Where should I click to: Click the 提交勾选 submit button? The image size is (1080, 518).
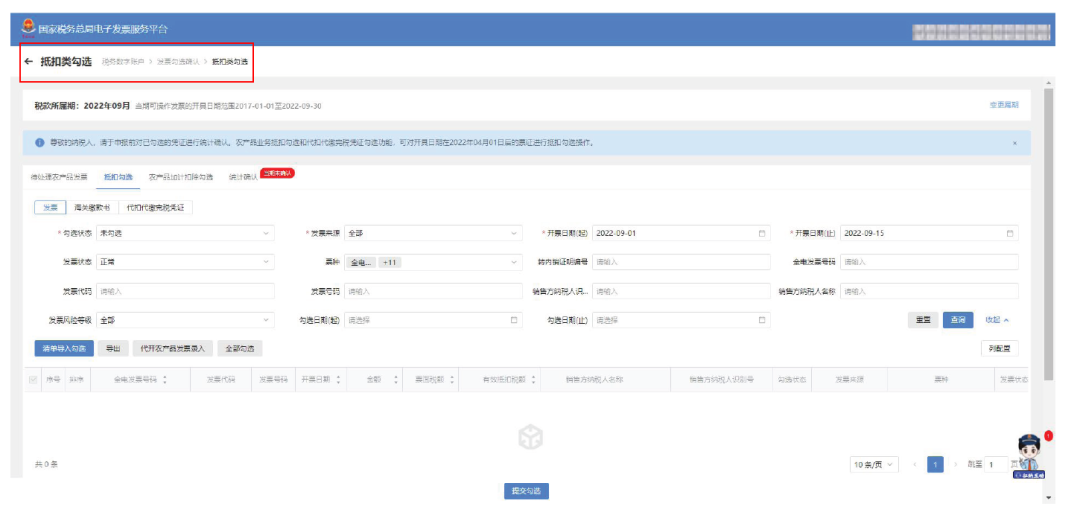[526, 491]
